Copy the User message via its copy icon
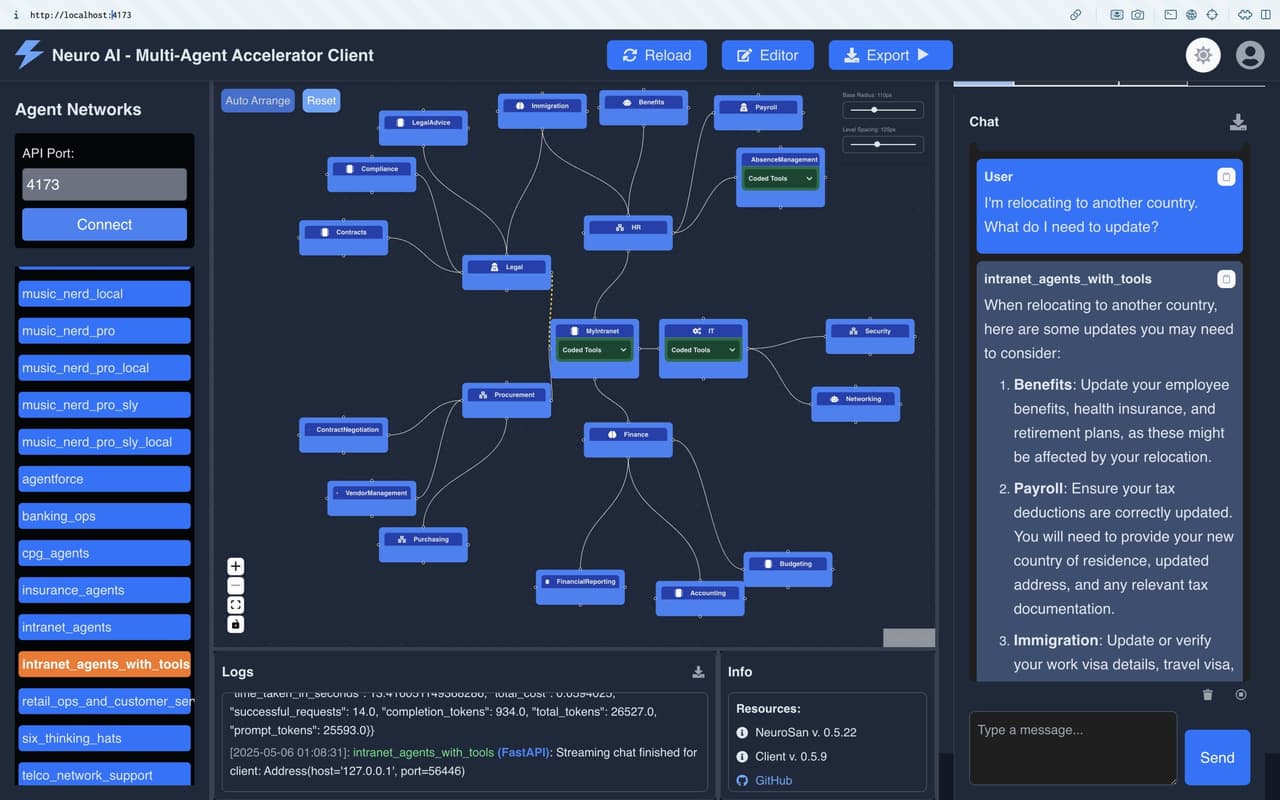Image resolution: width=1280 pixels, height=800 pixels. click(x=1227, y=176)
